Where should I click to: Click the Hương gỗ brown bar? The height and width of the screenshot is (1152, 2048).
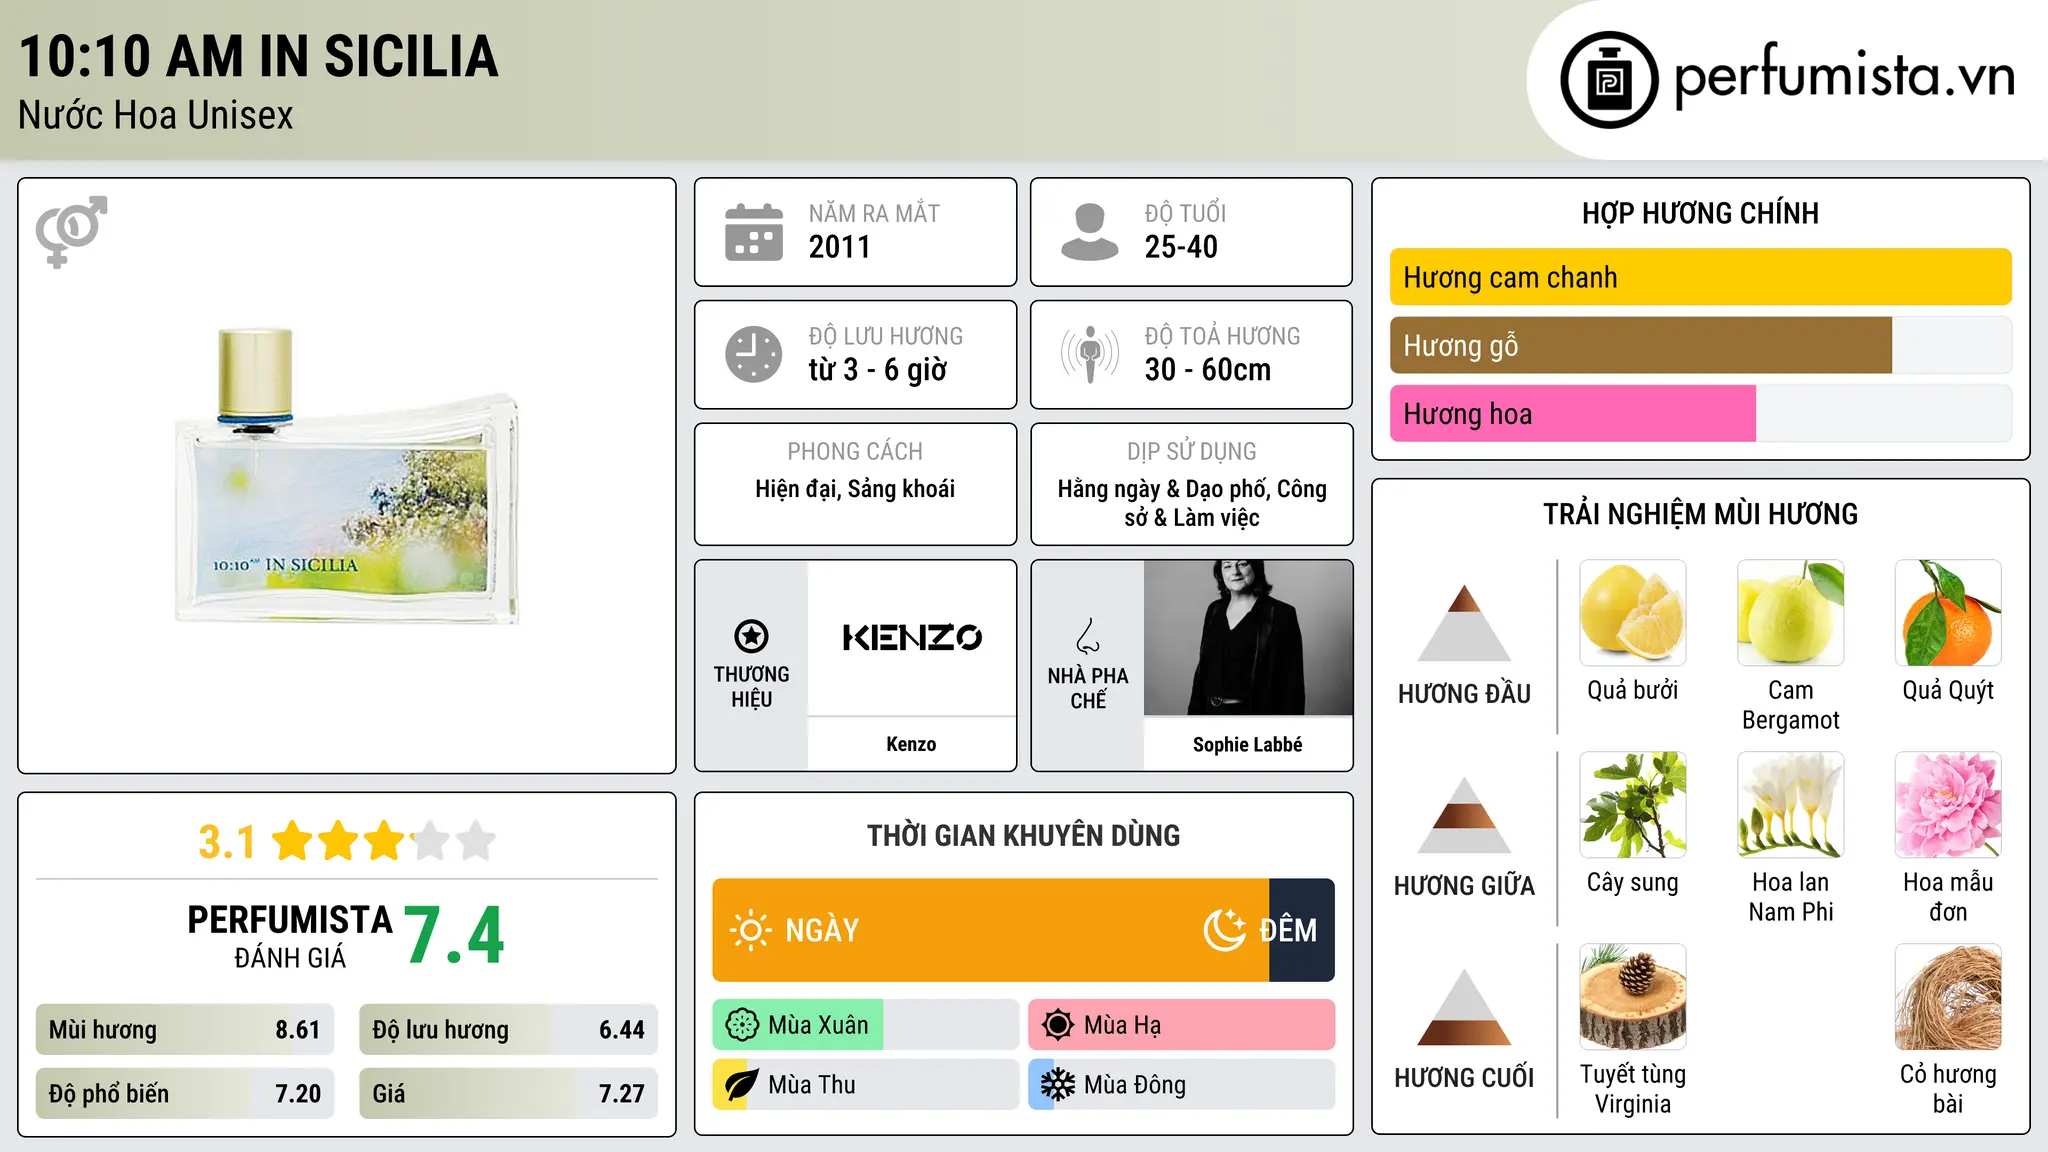(x=1641, y=345)
